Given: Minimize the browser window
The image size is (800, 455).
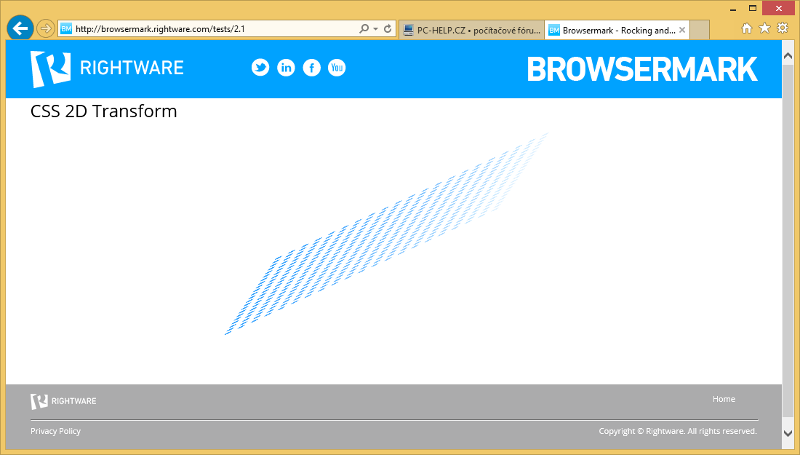Looking at the screenshot, I should (733, 9).
